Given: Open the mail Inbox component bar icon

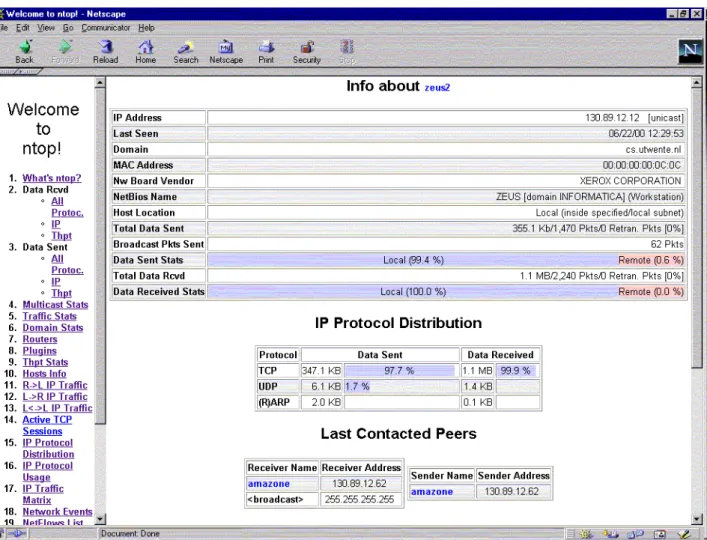Looking at the screenshot, I should [611, 534].
